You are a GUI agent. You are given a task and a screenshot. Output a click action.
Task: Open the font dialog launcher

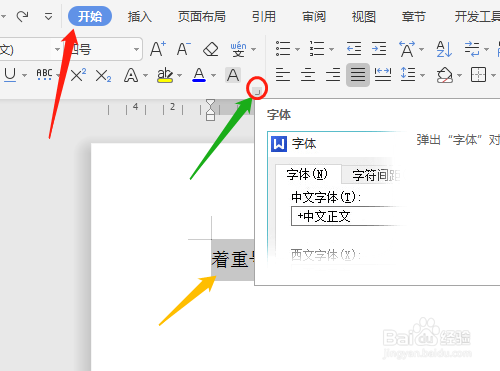pyautogui.click(x=257, y=92)
